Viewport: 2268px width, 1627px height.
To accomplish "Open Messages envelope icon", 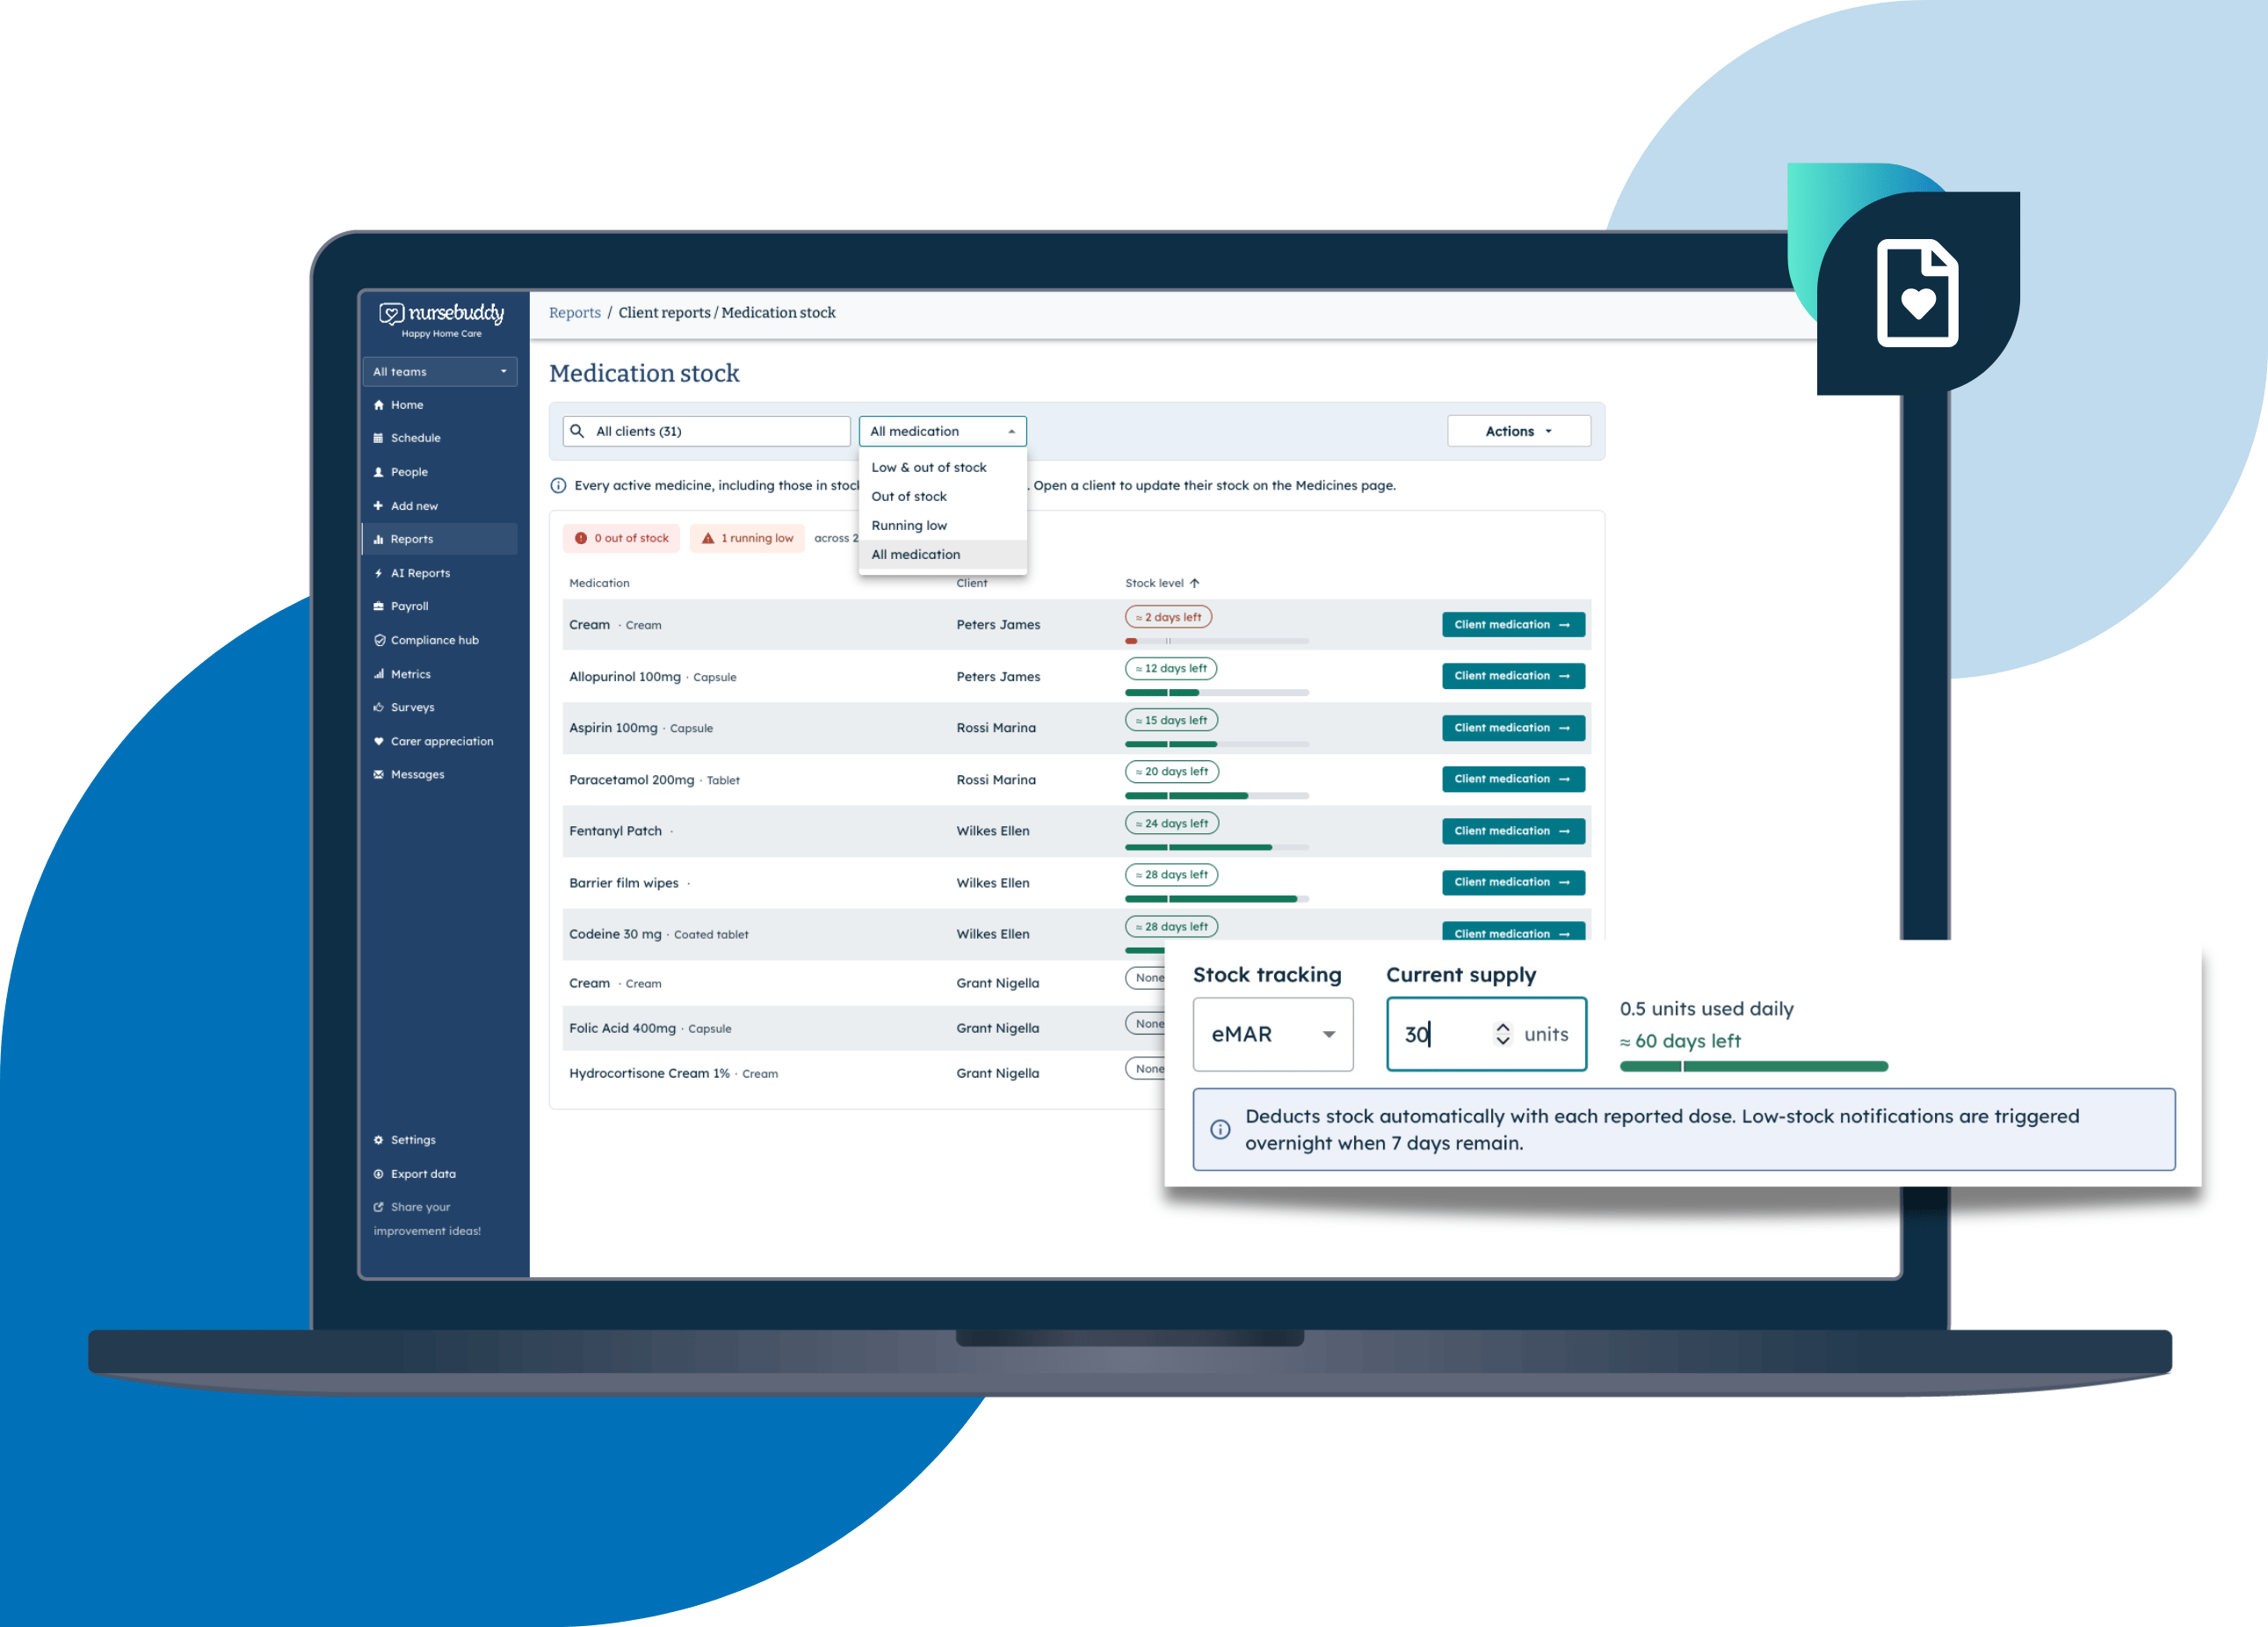I will point(378,774).
